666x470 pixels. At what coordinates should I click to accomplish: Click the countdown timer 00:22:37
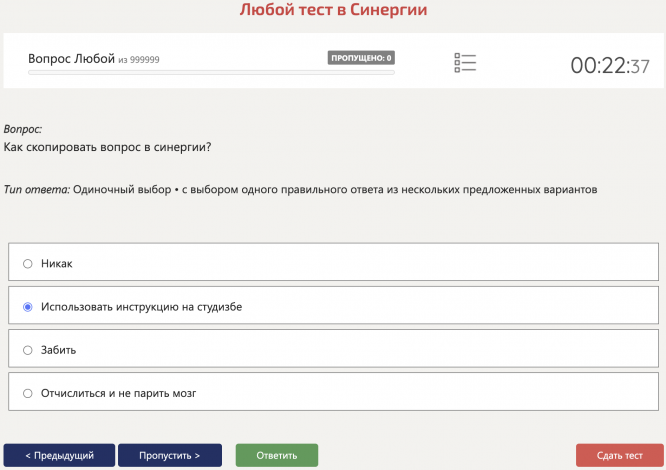(610, 66)
